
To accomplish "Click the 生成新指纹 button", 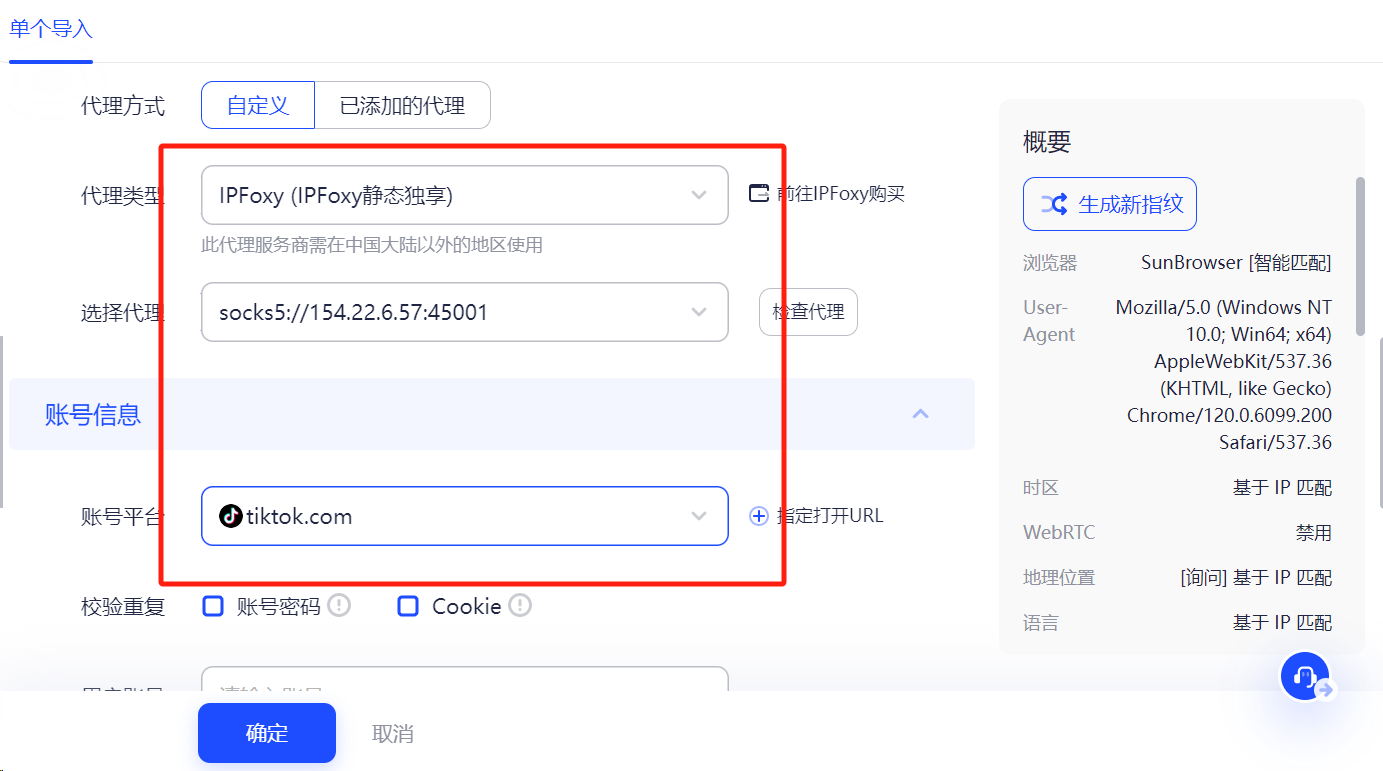I will (x=1110, y=205).
